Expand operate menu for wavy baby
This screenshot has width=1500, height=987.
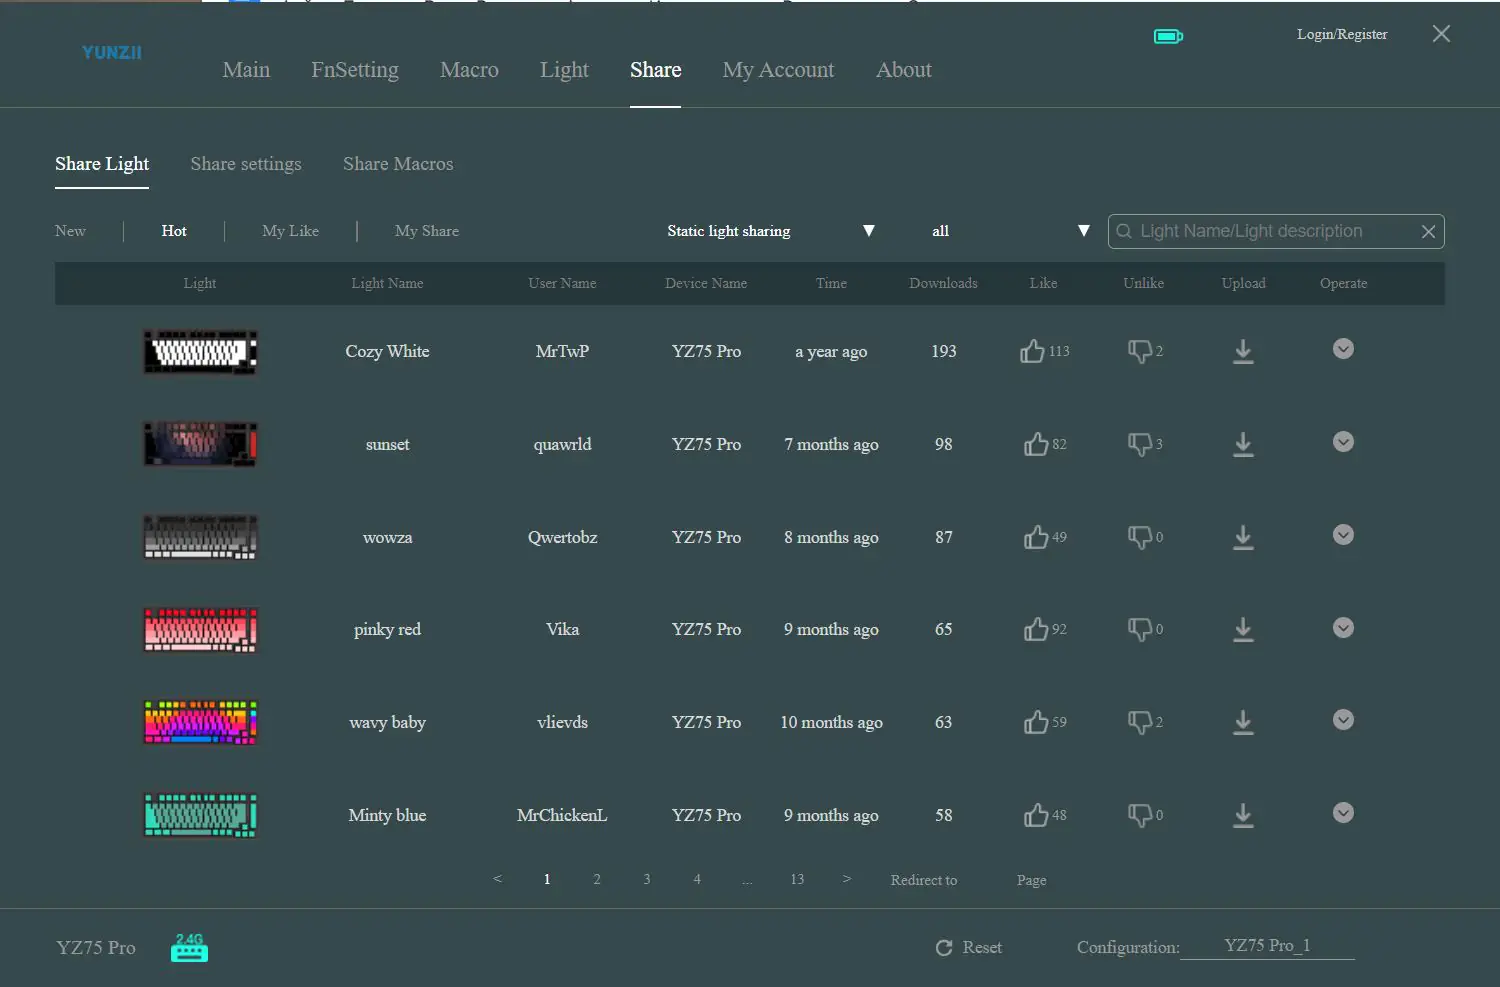coord(1343,720)
